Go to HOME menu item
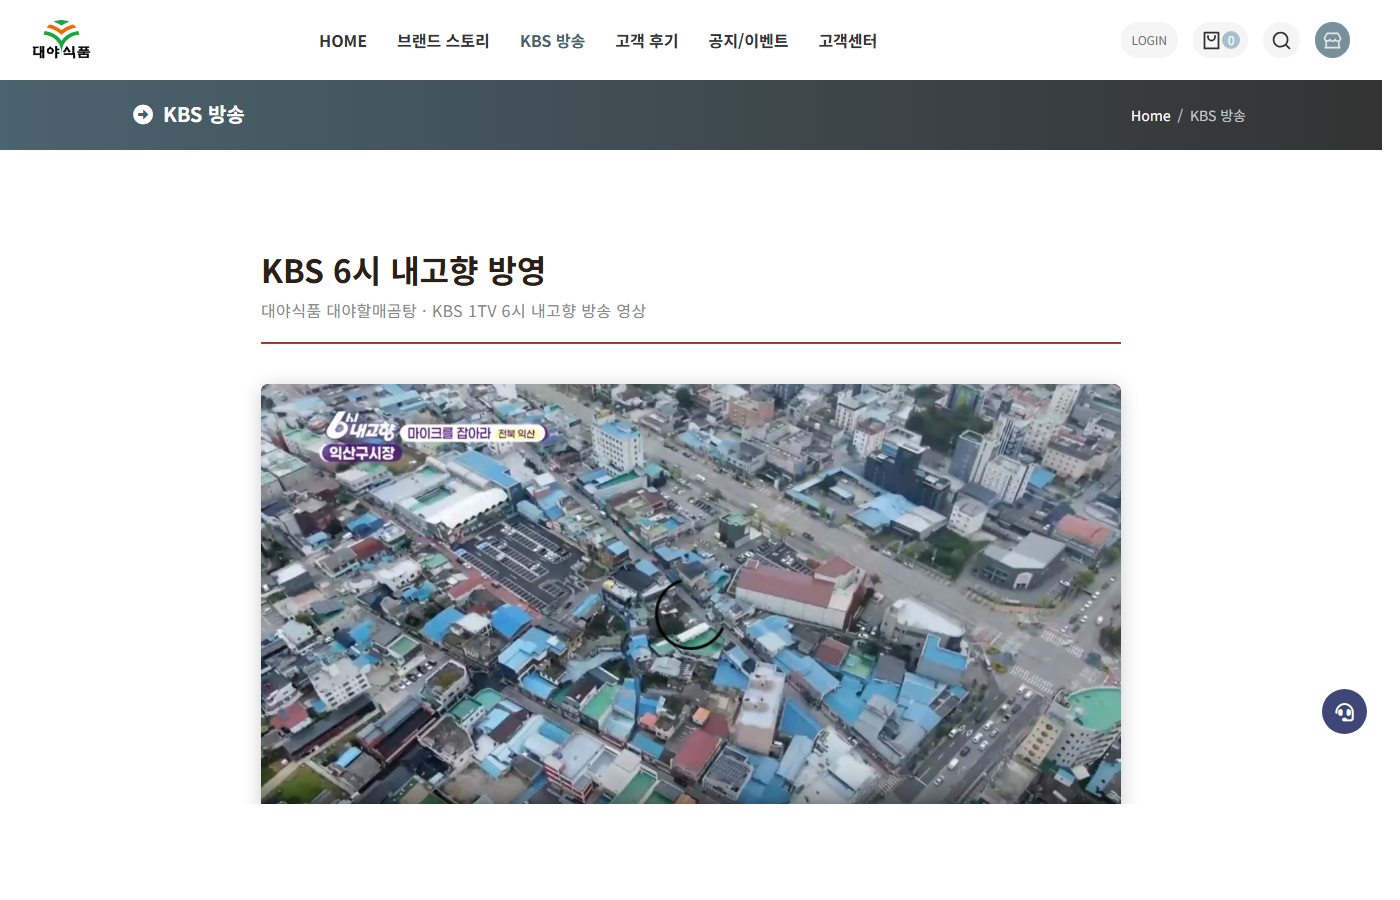Image resolution: width=1400 pixels, height=900 pixels. [343, 41]
